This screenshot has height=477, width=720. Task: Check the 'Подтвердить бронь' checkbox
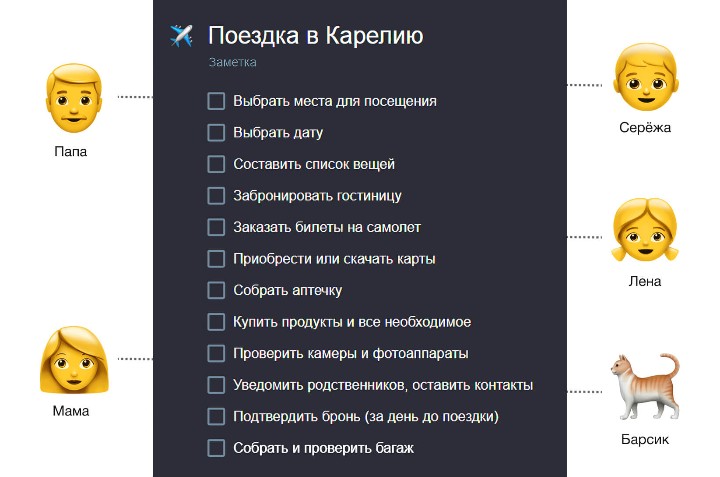pyautogui.click(x=216, y=416)
